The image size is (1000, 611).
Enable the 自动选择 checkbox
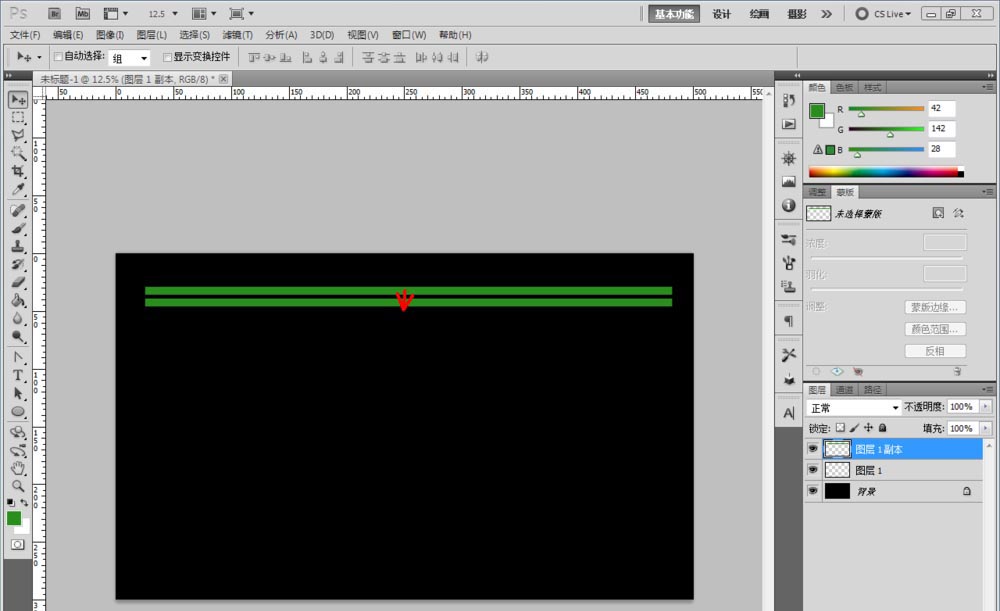(58, 57)
